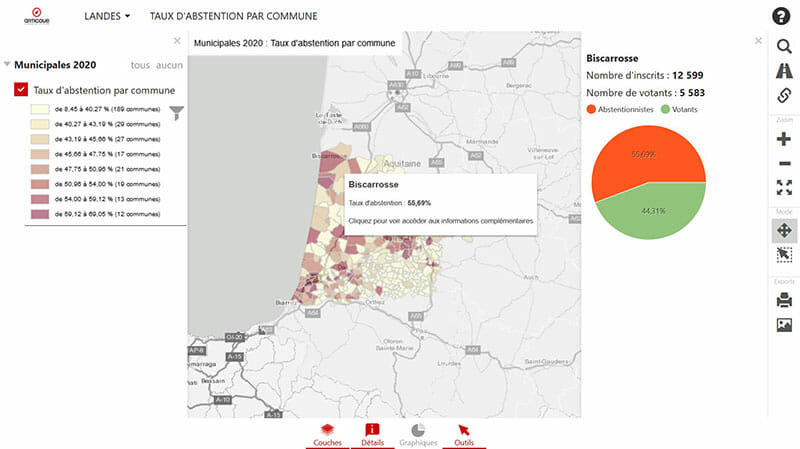Open the Outils tab
This screenshot has height=449, width=800.
click(464, 435)
